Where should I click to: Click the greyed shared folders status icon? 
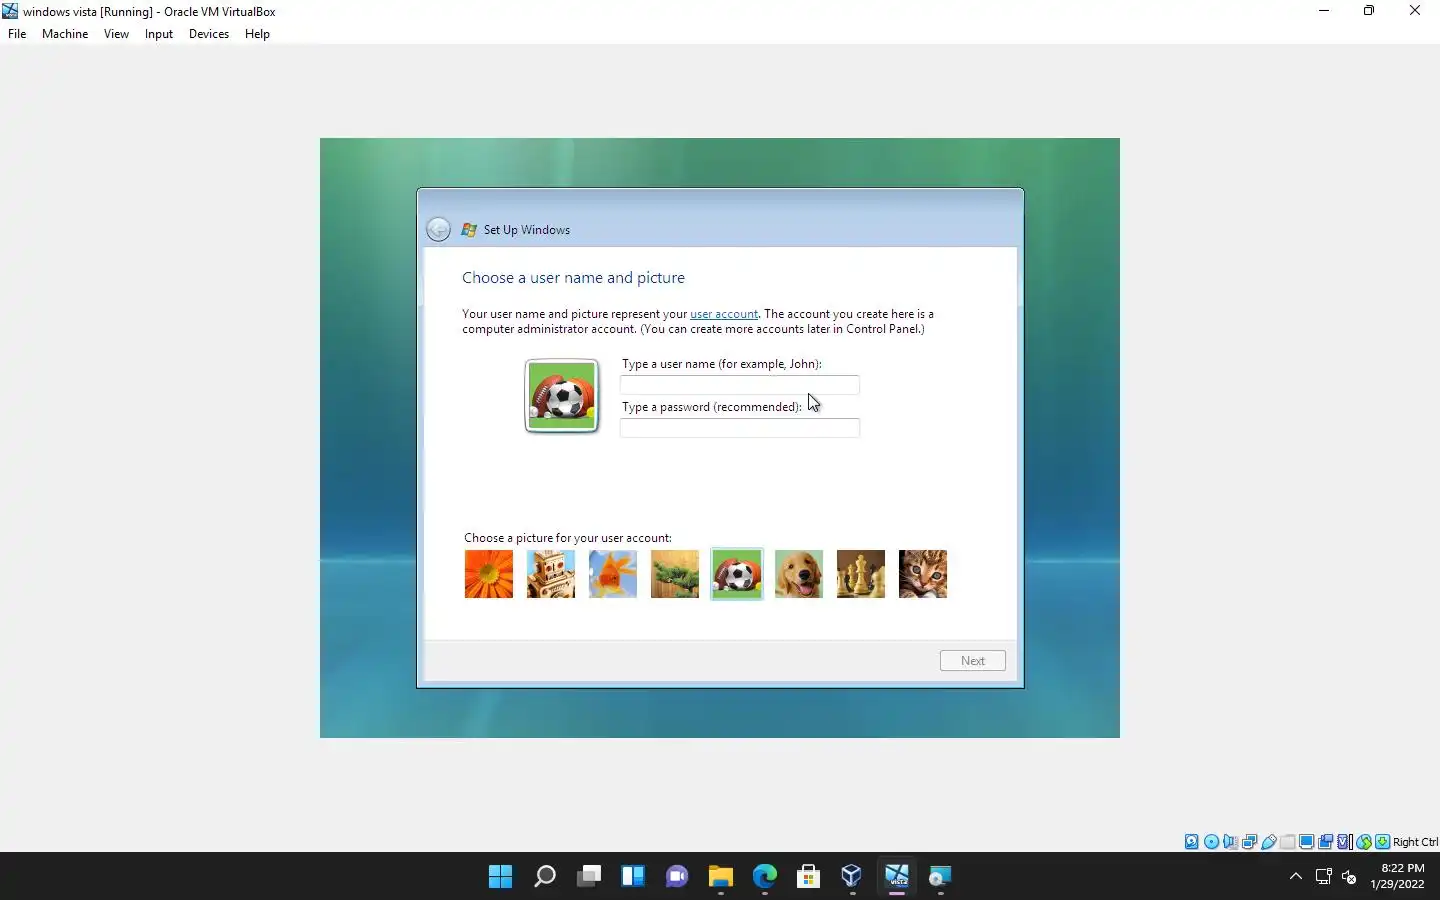coord(1287,842)
